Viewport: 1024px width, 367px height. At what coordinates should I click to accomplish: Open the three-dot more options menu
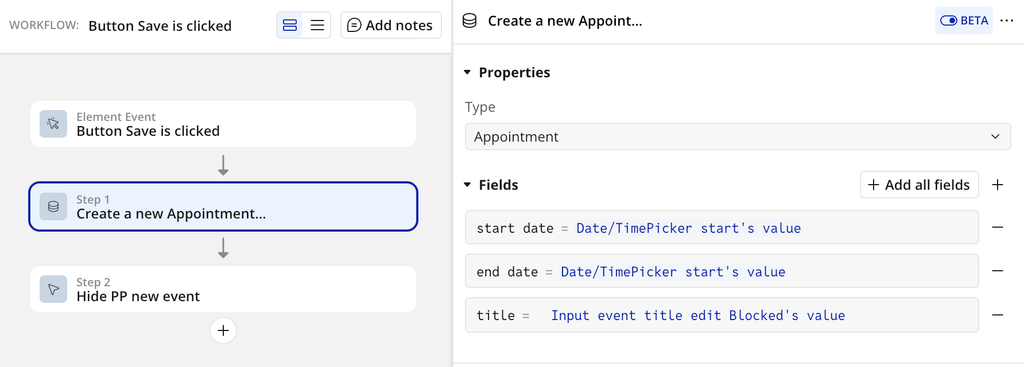pos(1006,21)
